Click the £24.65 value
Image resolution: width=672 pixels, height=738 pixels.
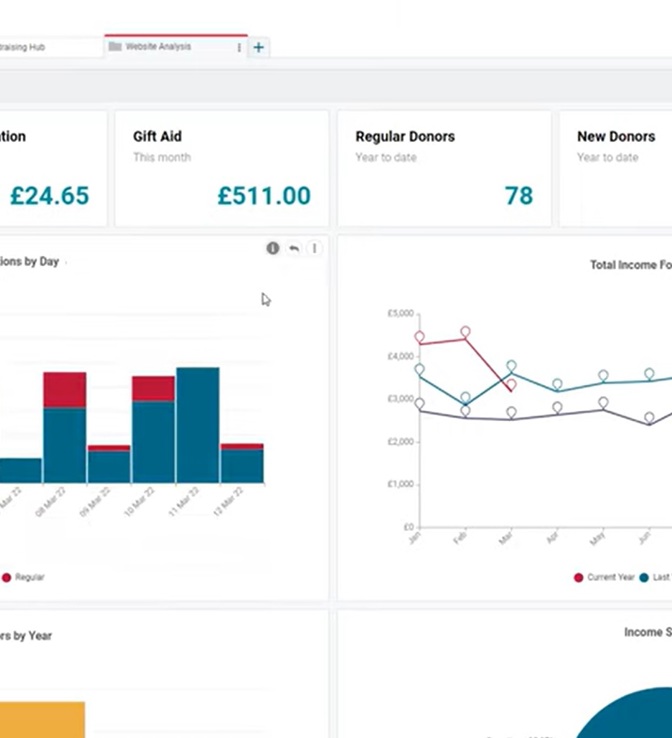click(x=49, y=195)
